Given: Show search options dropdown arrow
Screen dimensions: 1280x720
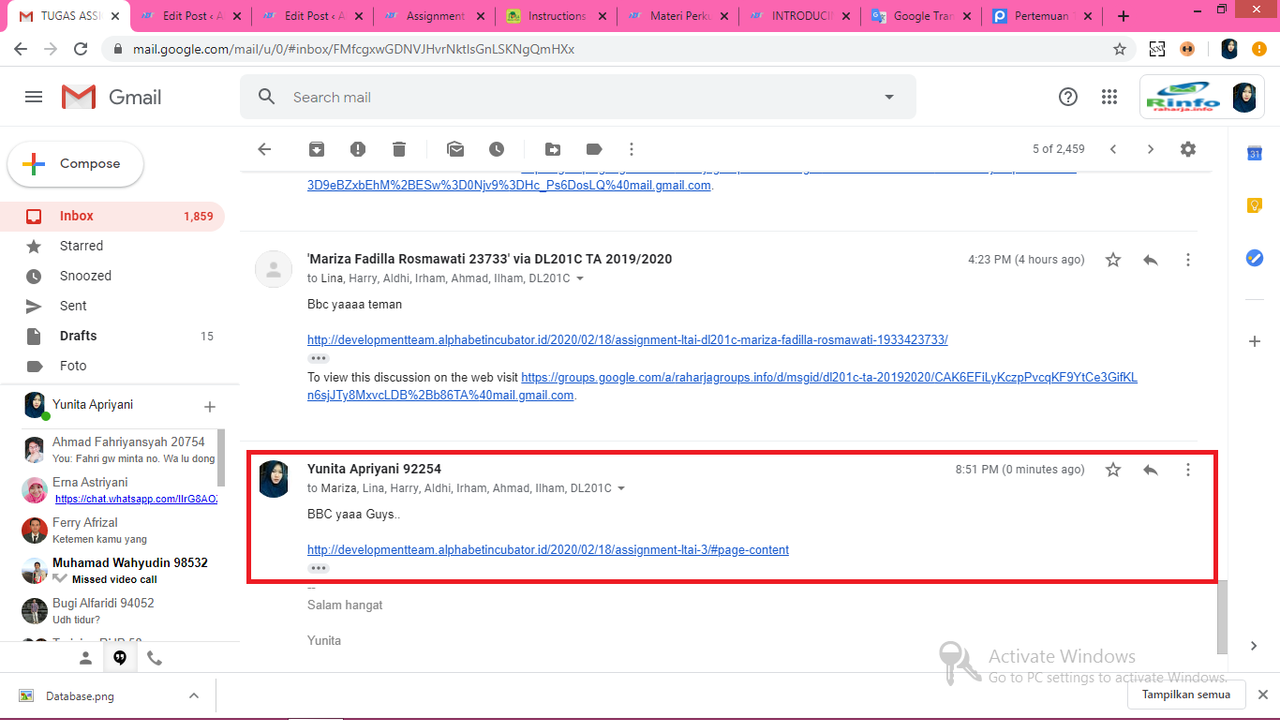Looking at the screenshot, I should (889, 97).
